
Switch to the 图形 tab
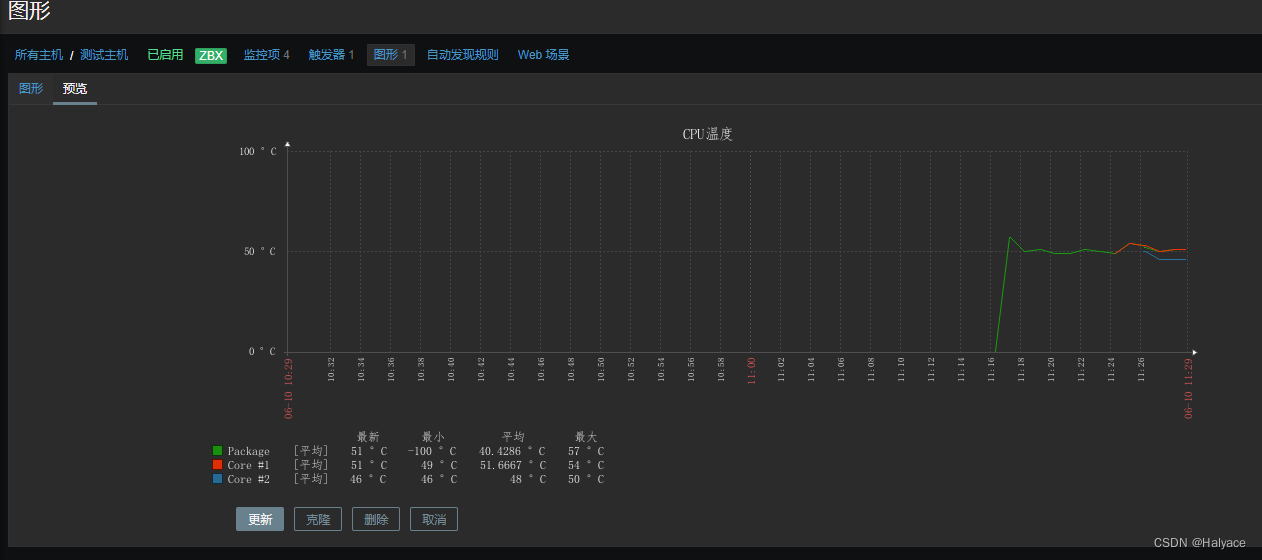click(31, 88)
